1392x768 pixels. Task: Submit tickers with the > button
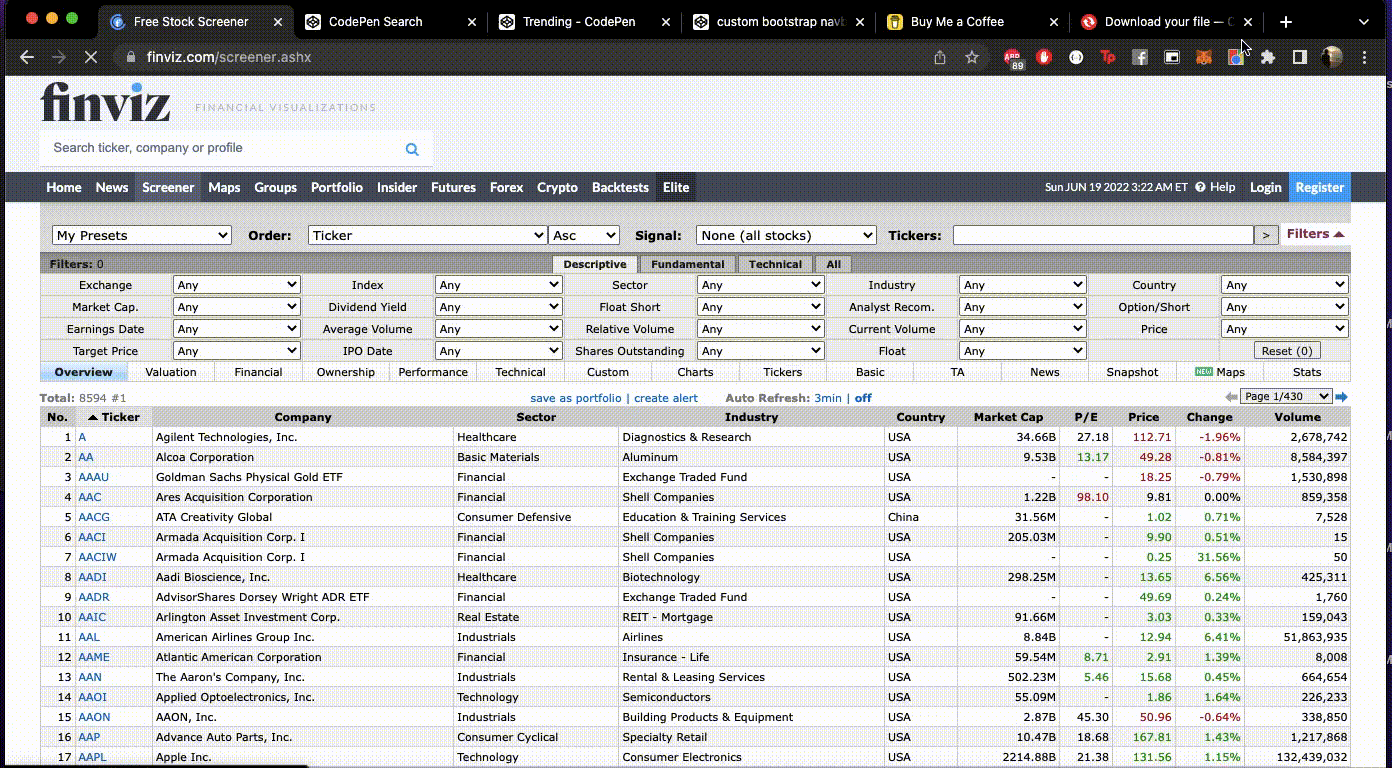click(1266, 235)
